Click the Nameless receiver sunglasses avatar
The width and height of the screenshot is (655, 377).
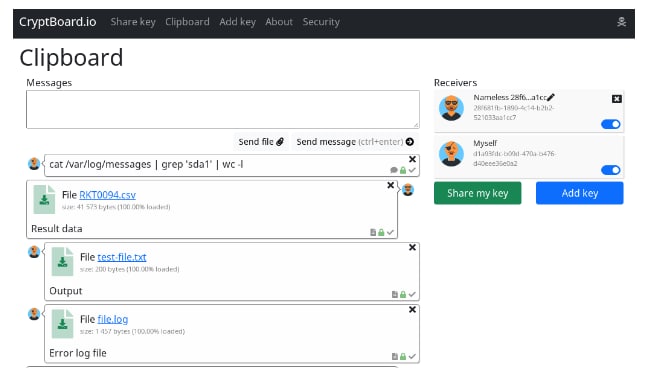click(451, 108)
